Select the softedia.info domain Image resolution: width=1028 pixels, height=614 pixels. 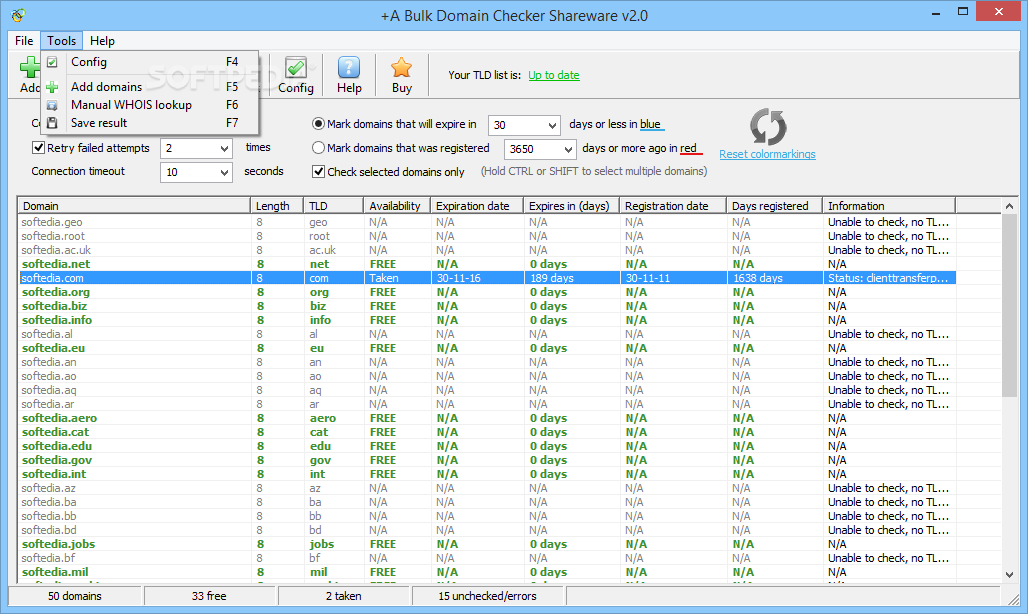[57, 320]
